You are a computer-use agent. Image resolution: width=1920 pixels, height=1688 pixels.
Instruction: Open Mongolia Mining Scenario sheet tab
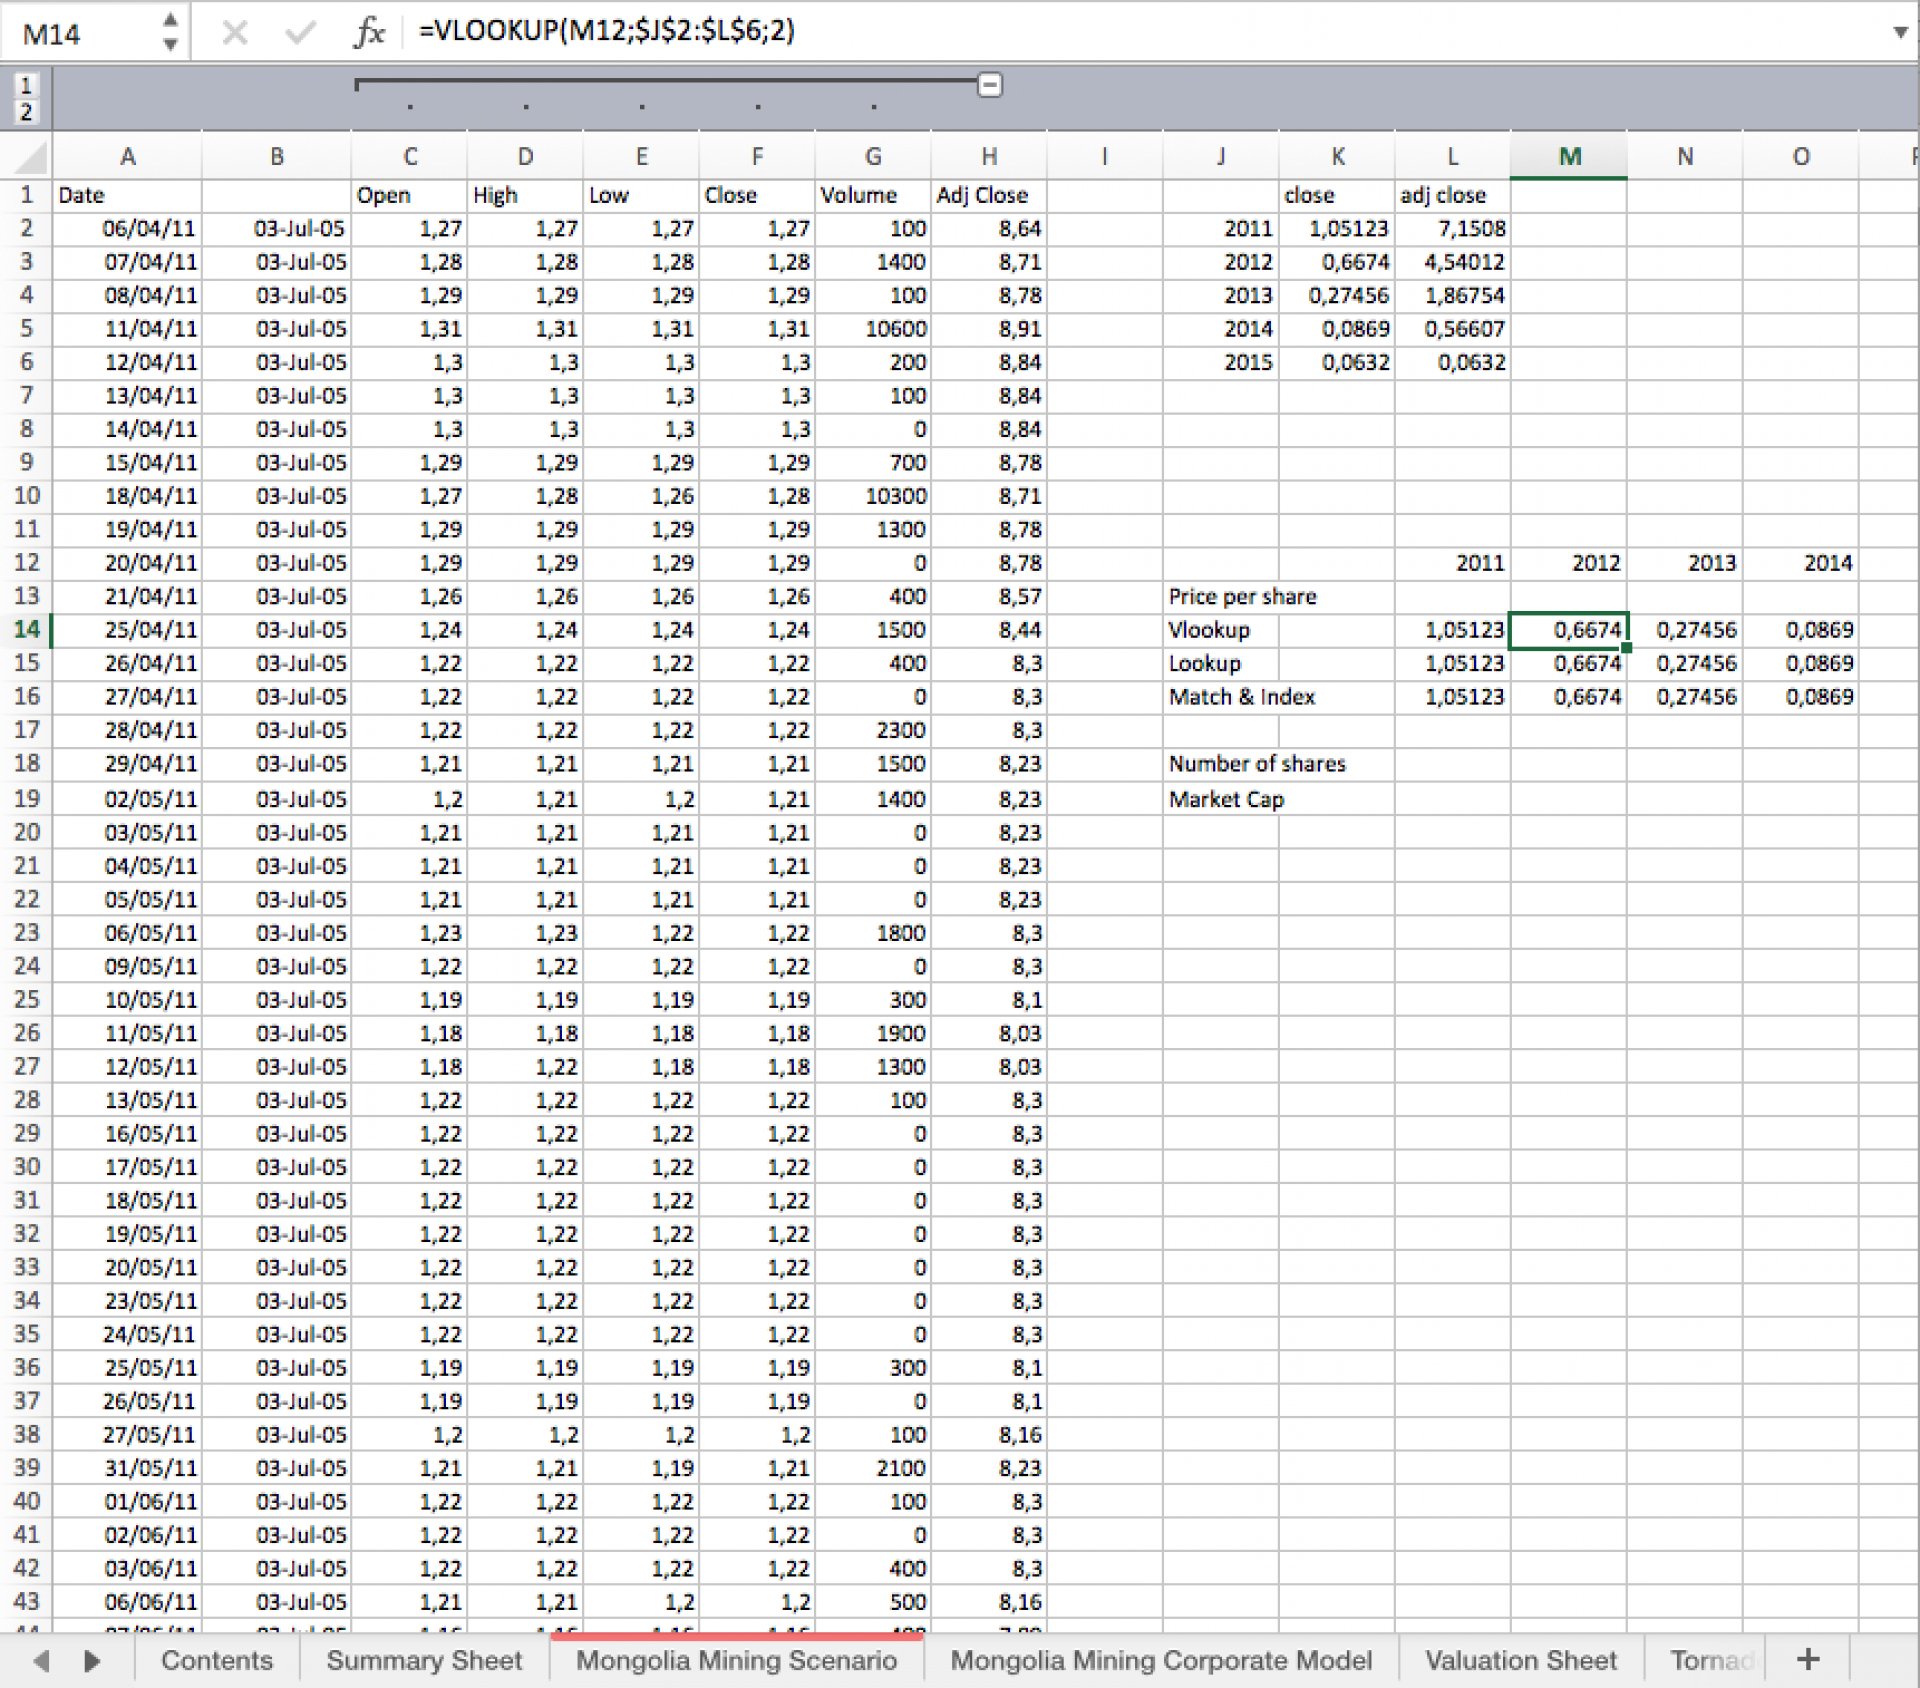click(x=737, y=1660)
